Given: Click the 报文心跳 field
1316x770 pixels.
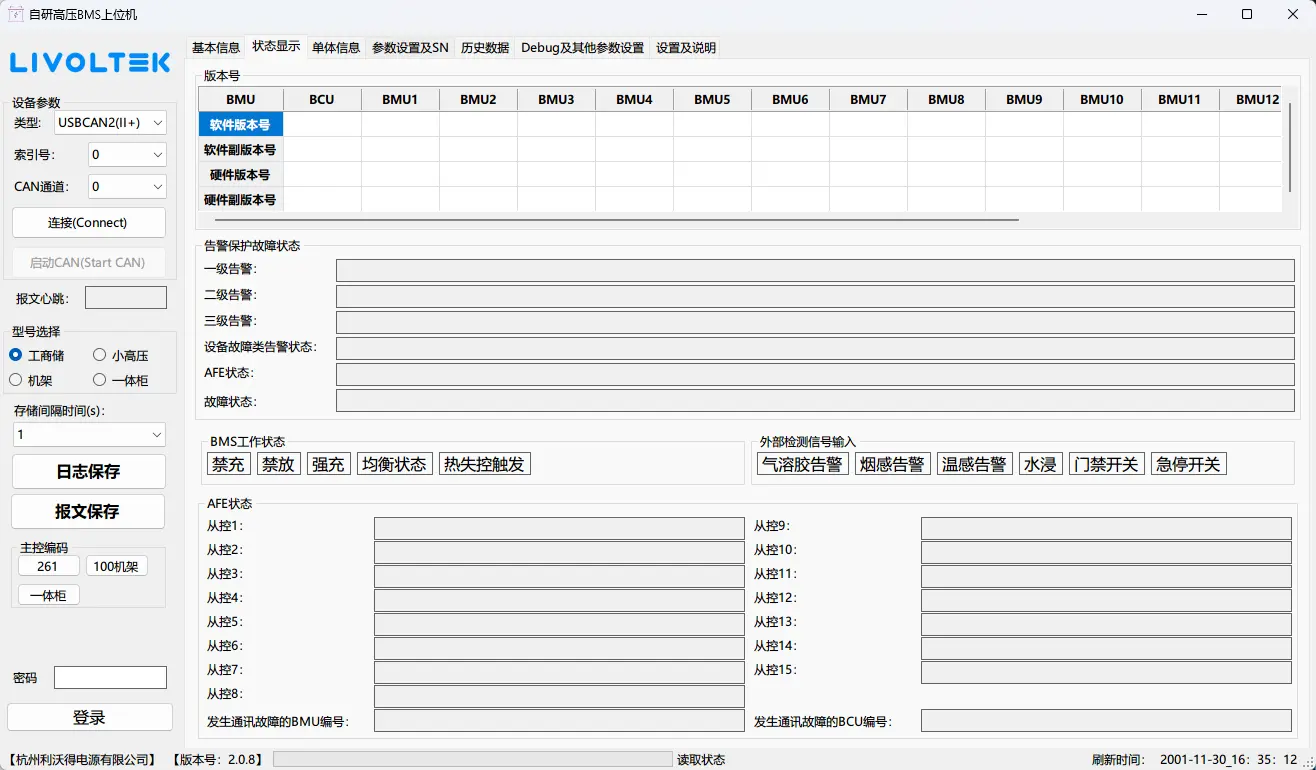Looking at the screenshot, I should coord(126,298).
